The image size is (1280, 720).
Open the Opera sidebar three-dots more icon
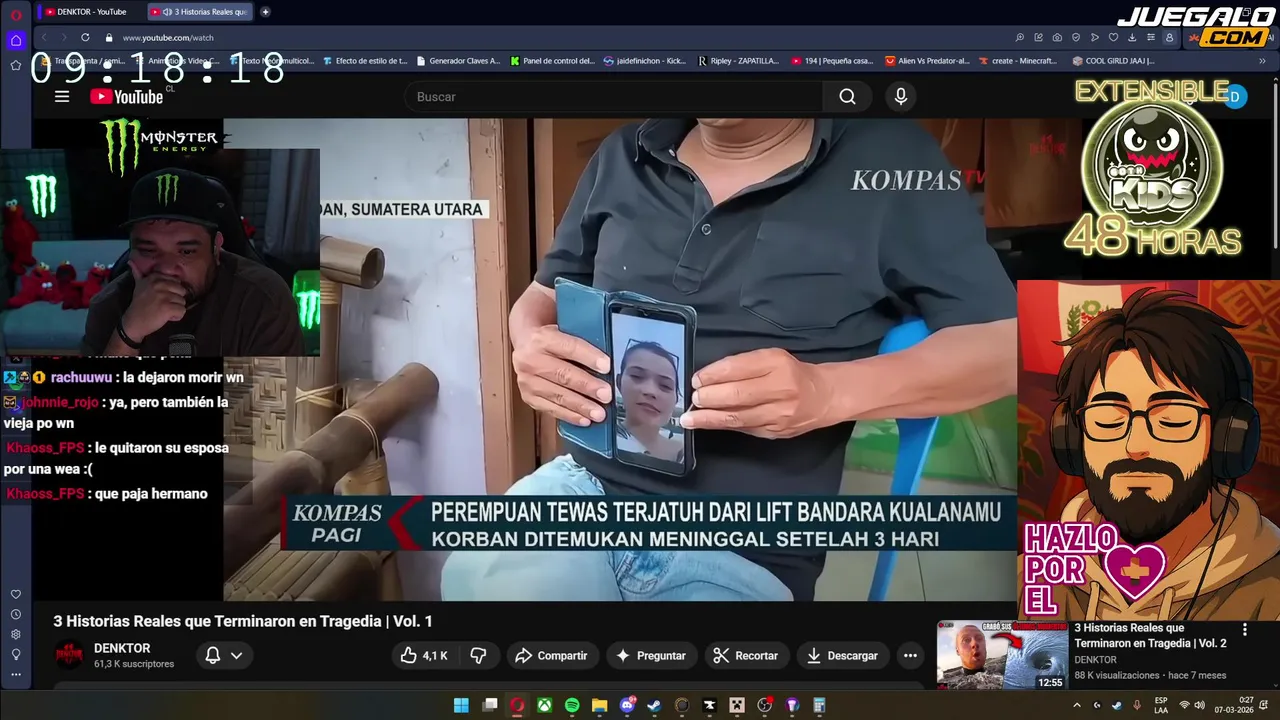click(16, 674)
